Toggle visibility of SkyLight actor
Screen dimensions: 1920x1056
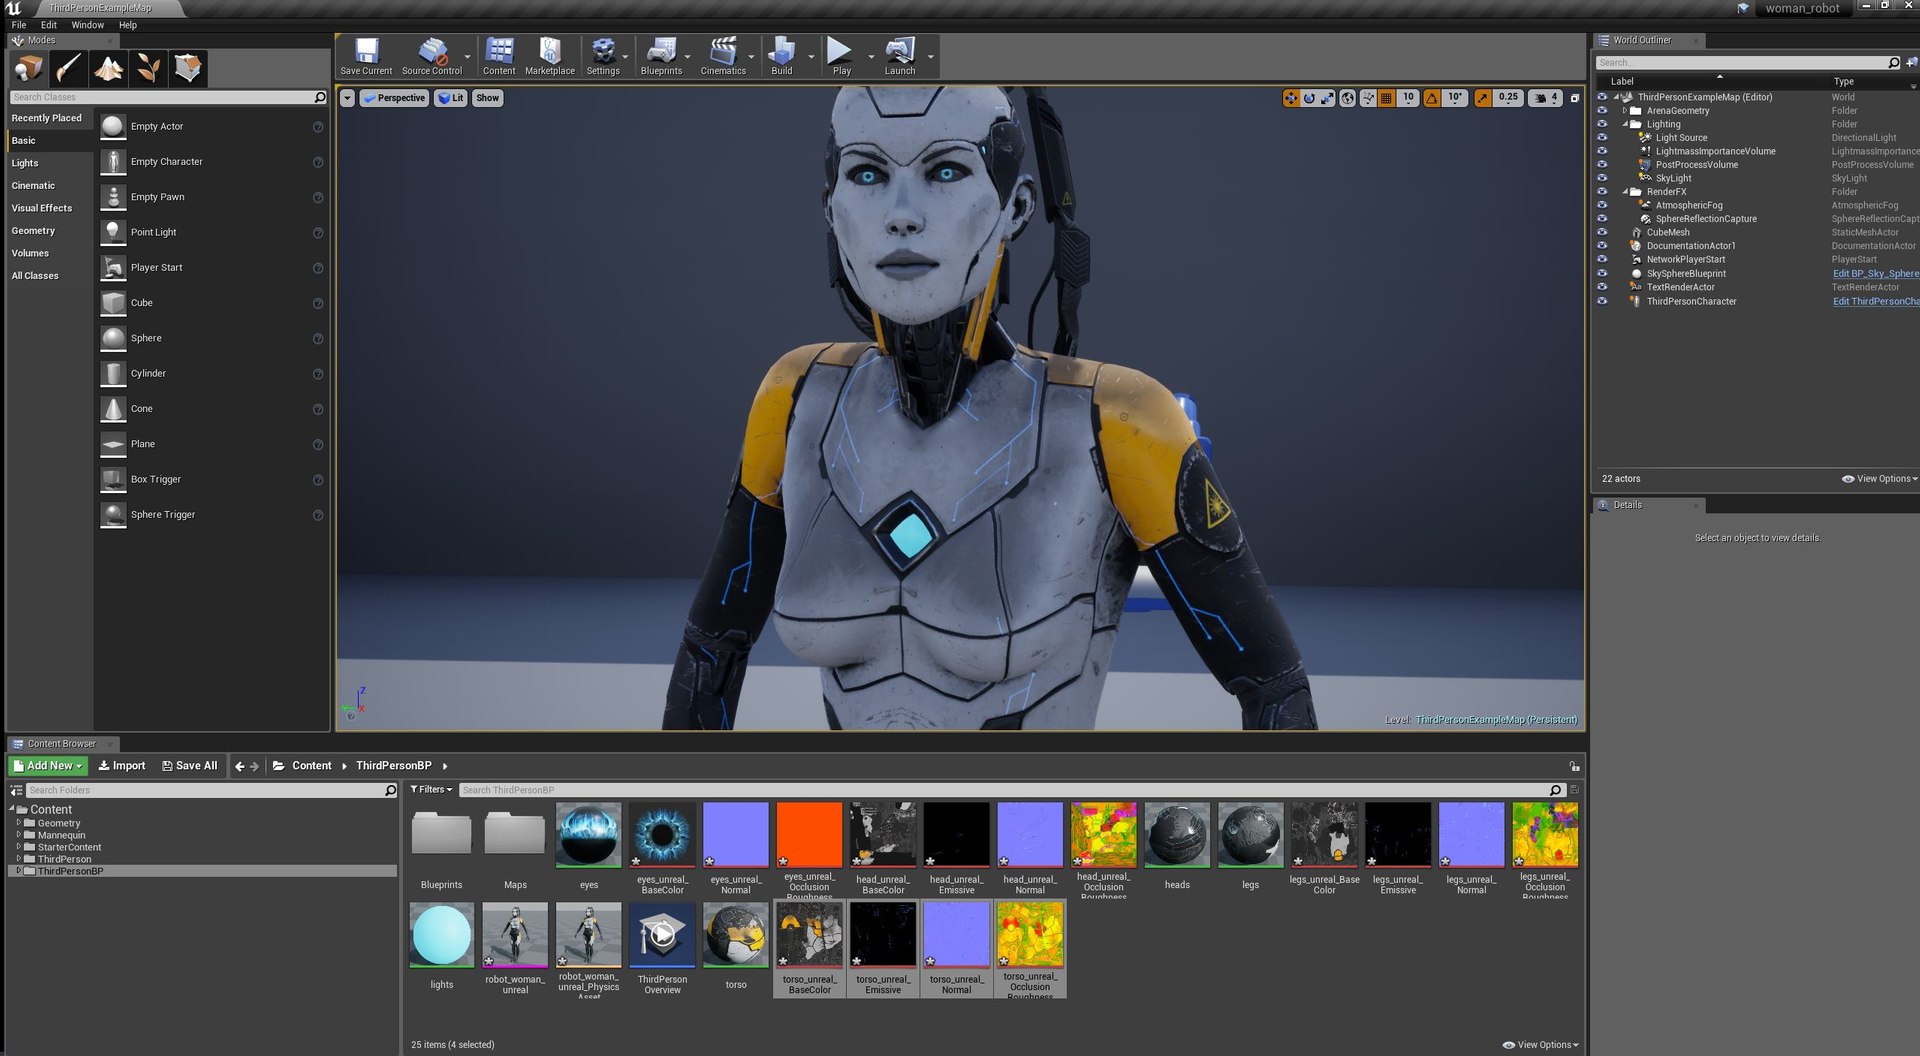pyautogui.click(x=1602, y=178)
